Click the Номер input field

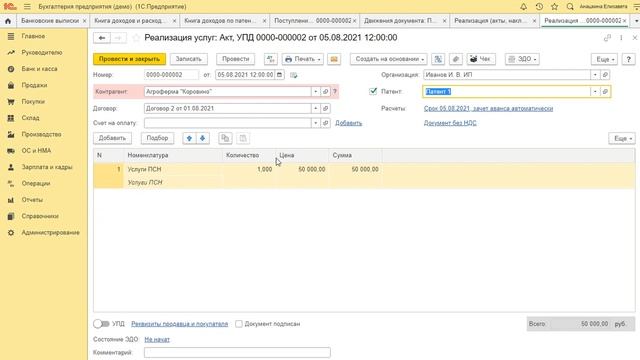tap(171, 75)
